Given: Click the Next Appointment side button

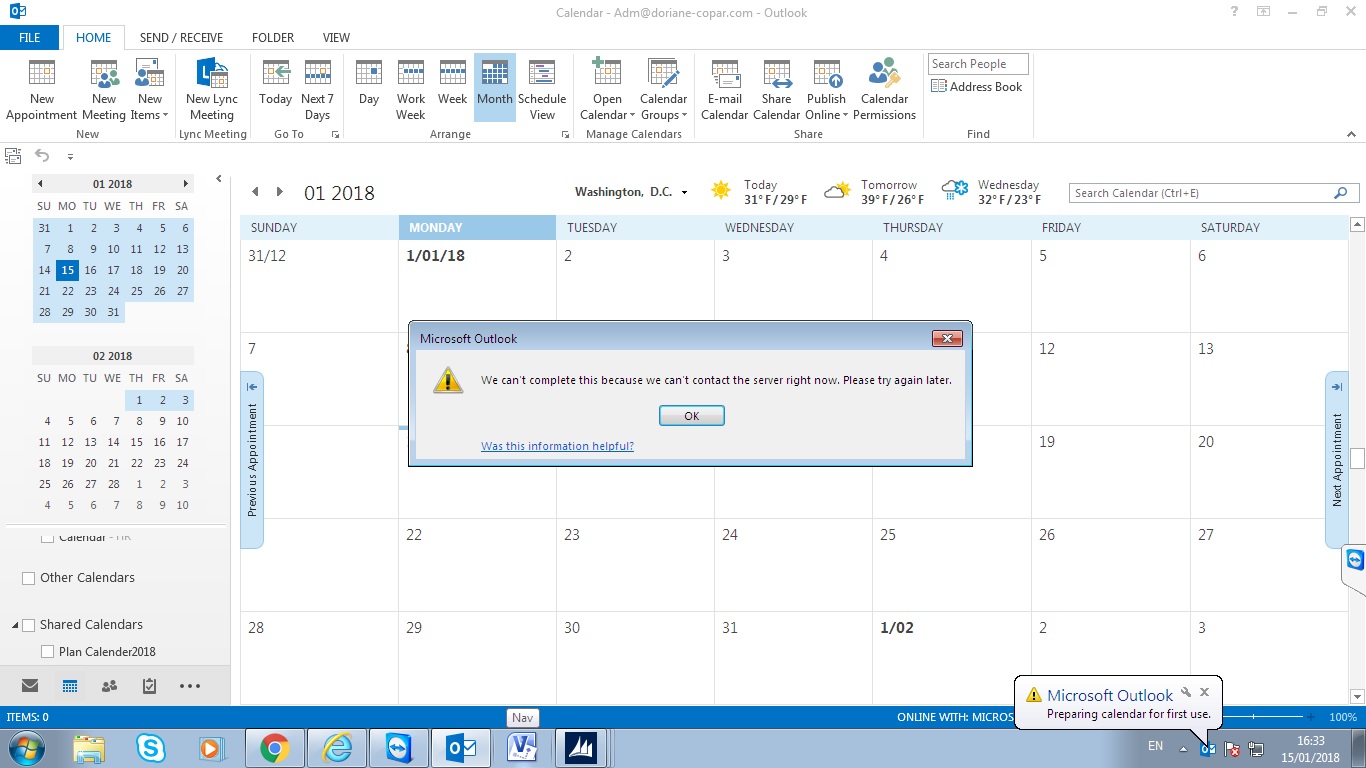Looking at the screenshot, I should click(x=1337, y=460).
